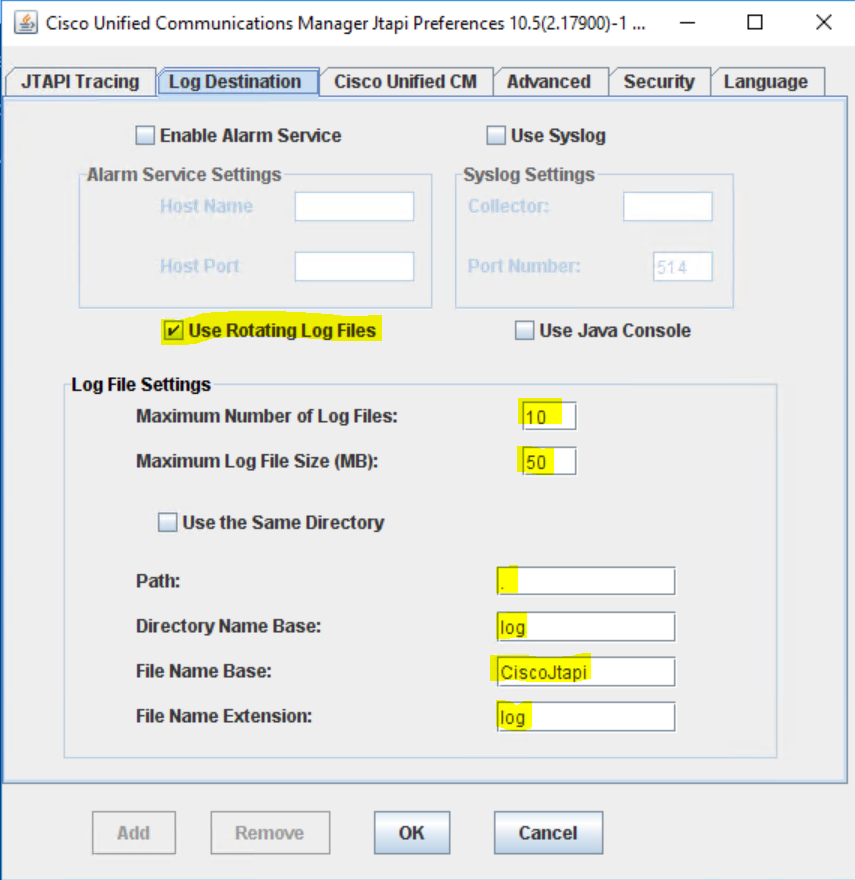Enable Use Java Console checkbox
The height and width of the screenshot is (880, 855).
pyautogui.click(x=524, y=330)
